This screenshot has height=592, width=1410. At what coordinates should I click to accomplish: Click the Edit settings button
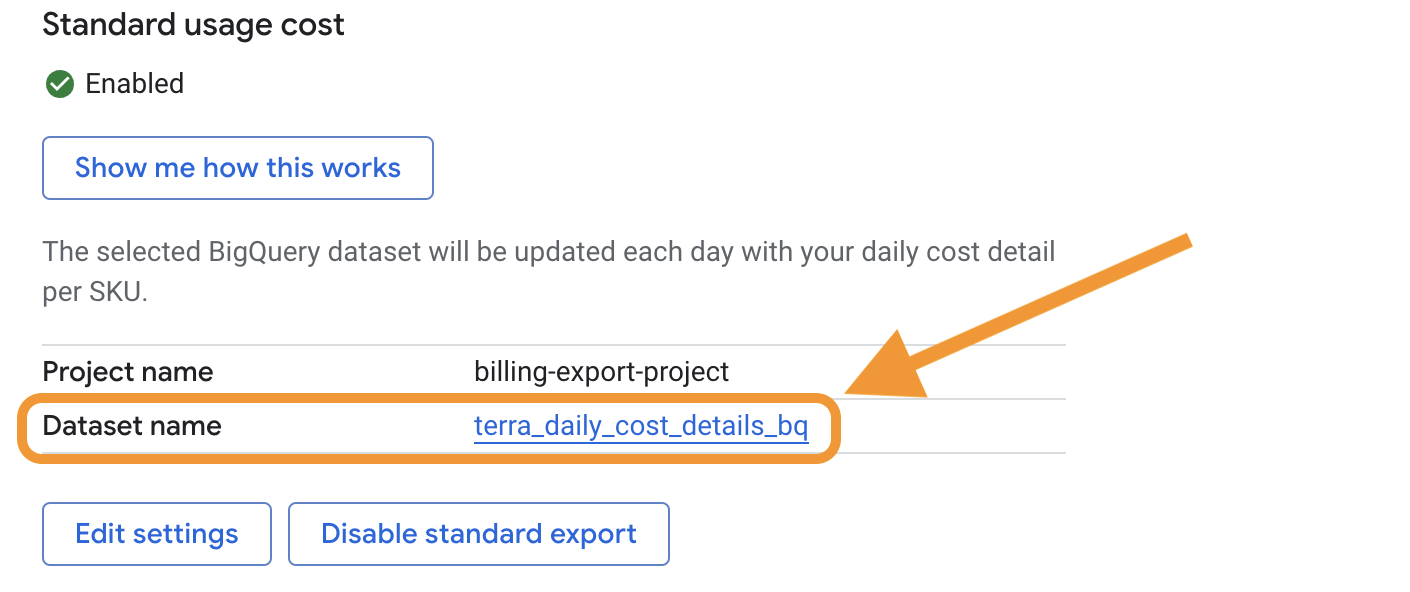point(157,534)
